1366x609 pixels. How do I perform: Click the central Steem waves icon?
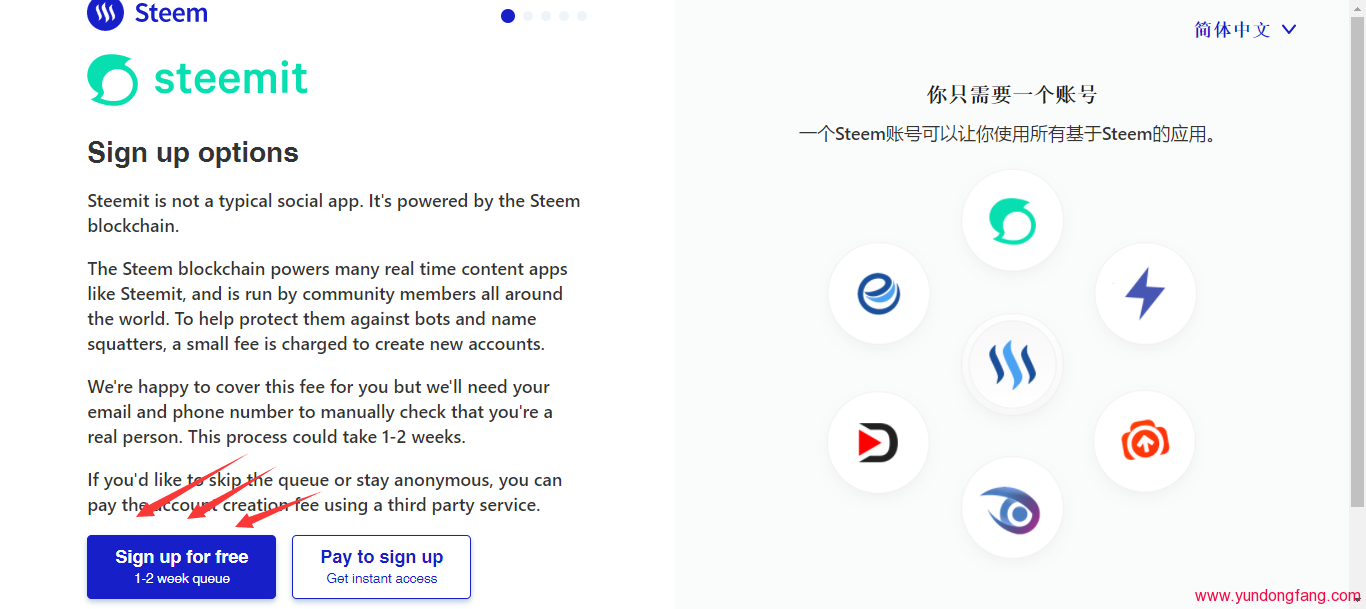[x=1012, y=366]
